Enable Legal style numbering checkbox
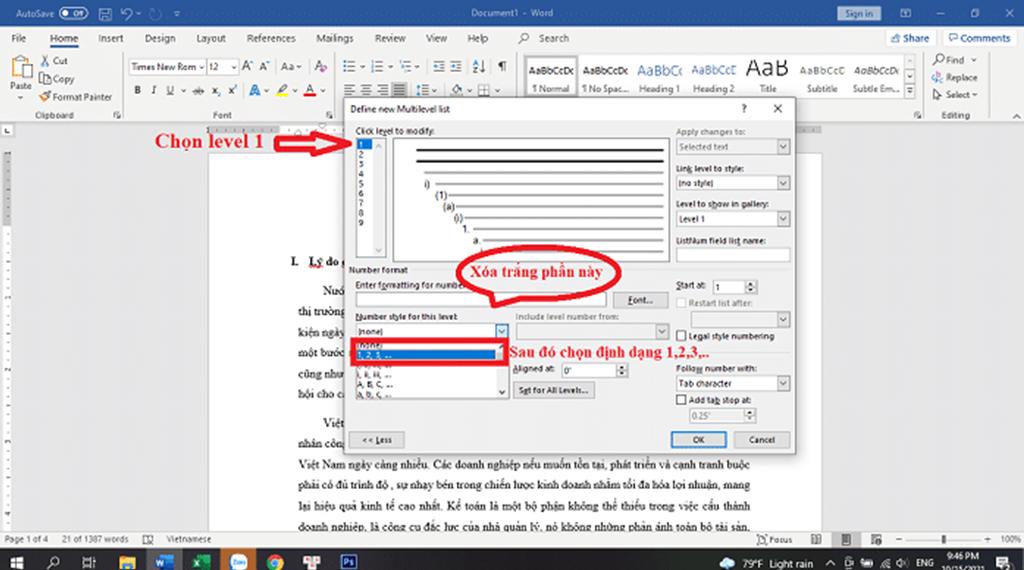This screenshot has height=570, width=1024. pyautogui.click(x=681, y=336)
